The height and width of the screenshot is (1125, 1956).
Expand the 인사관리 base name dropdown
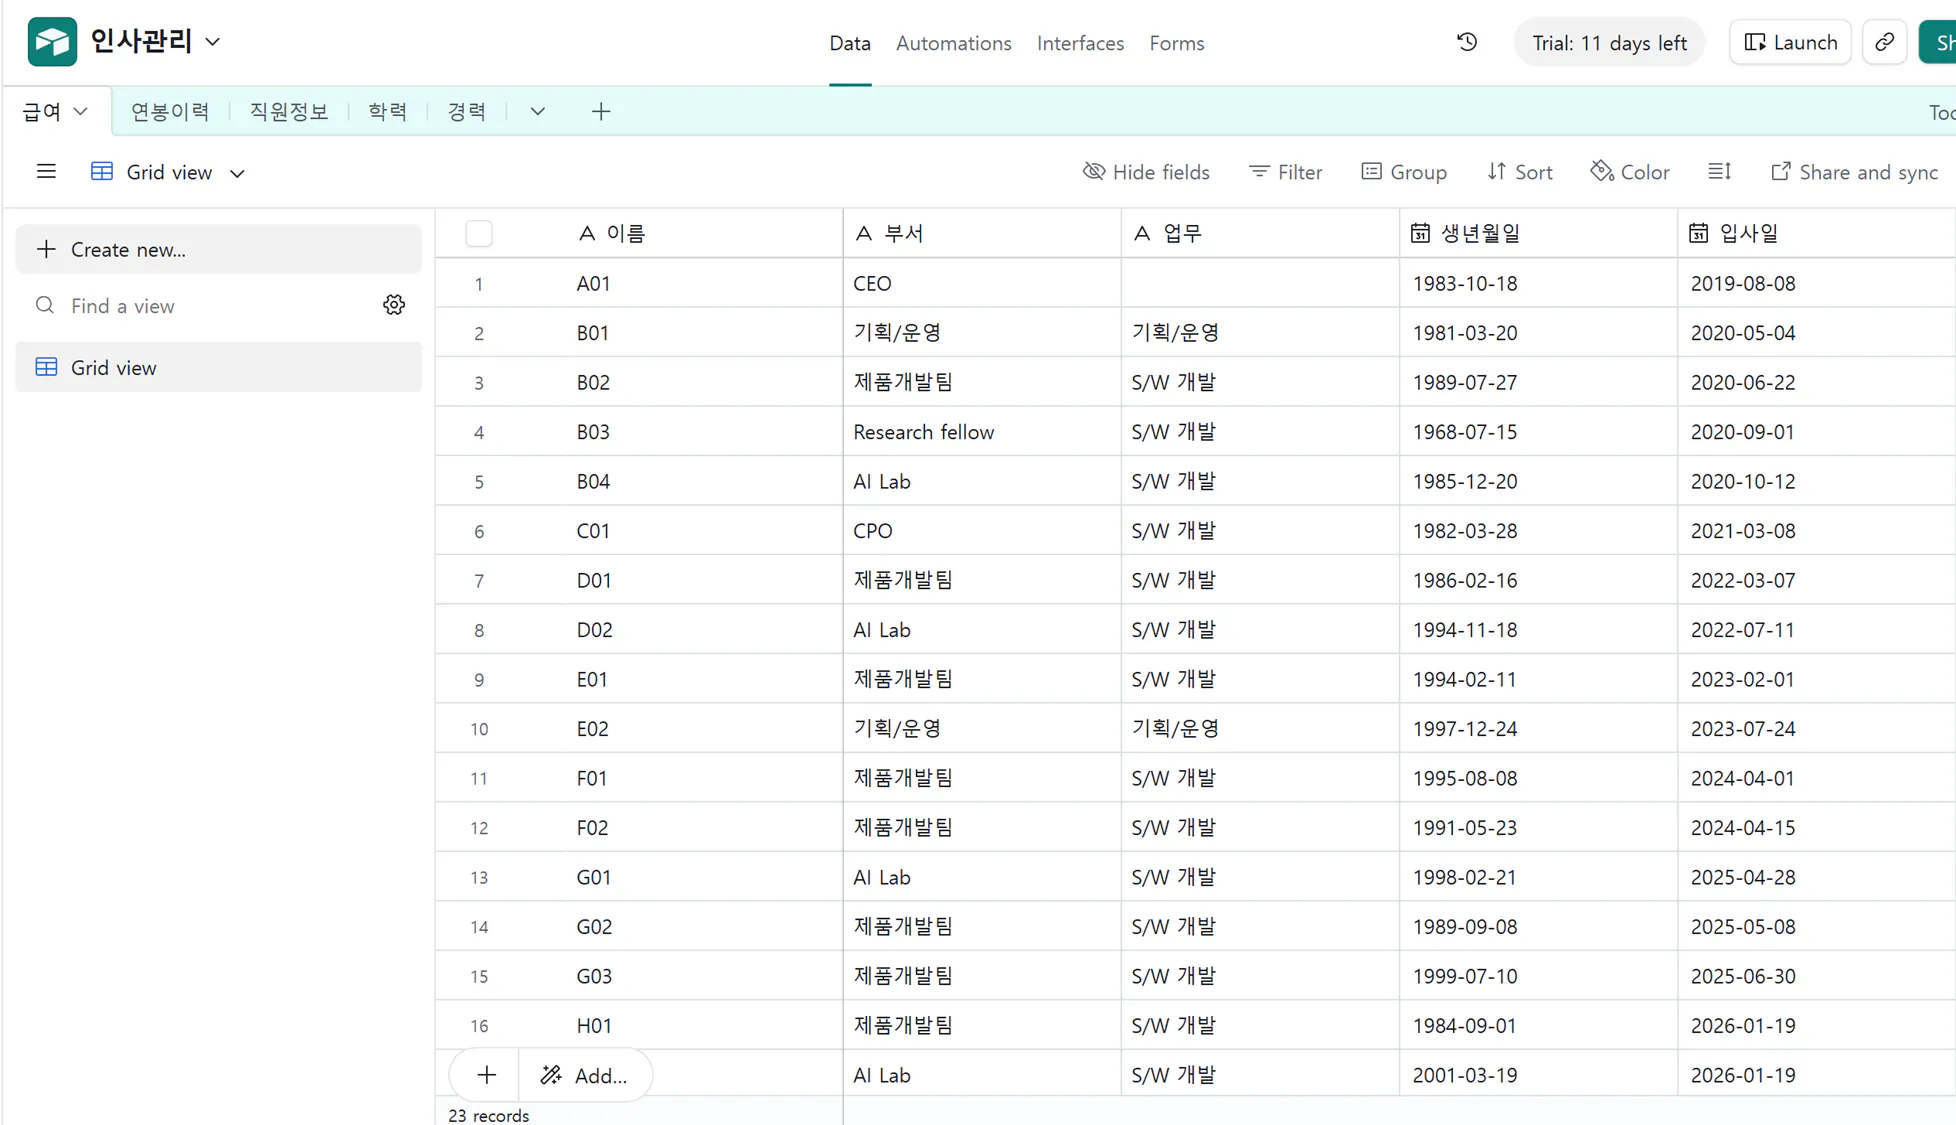213,42
